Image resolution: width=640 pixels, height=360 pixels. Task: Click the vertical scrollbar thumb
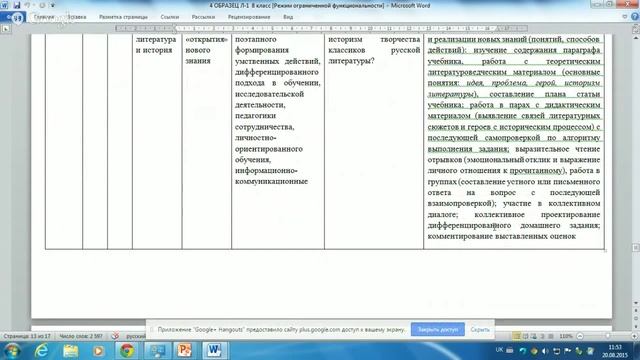pos(636,248)
